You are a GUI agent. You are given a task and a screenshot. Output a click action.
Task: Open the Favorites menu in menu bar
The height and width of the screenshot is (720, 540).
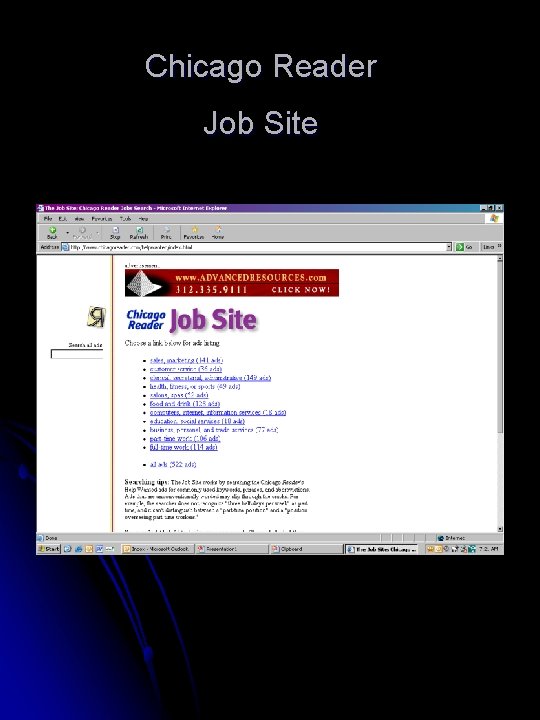(101, 219)
